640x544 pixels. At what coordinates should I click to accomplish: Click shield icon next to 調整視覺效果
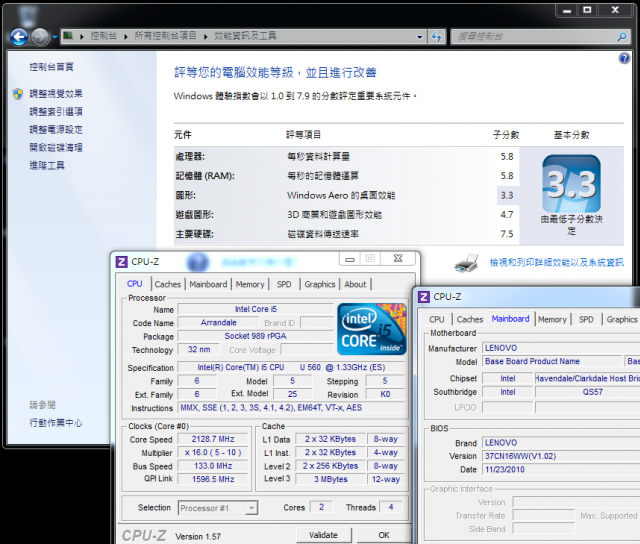[x=18, y=94]
